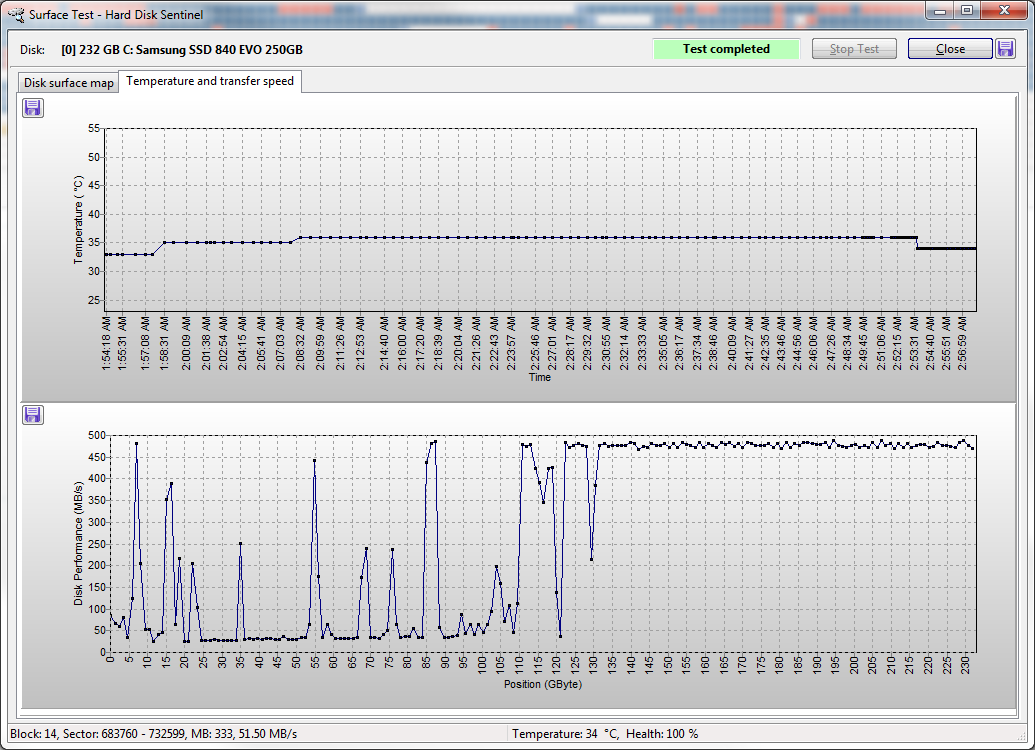This screenshot has height=750, width=1035.
Task: Click save icon above the temperature graph
Action: (x=33, y=108)
